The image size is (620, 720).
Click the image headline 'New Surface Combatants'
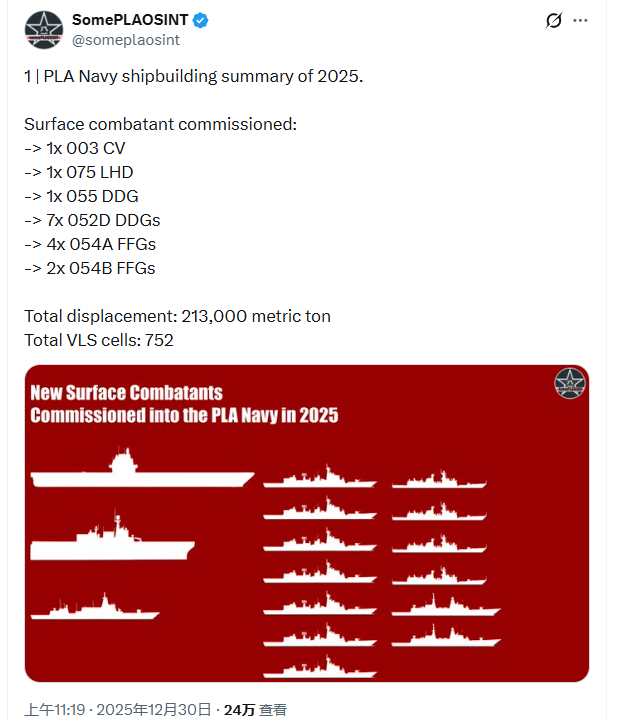127,392
